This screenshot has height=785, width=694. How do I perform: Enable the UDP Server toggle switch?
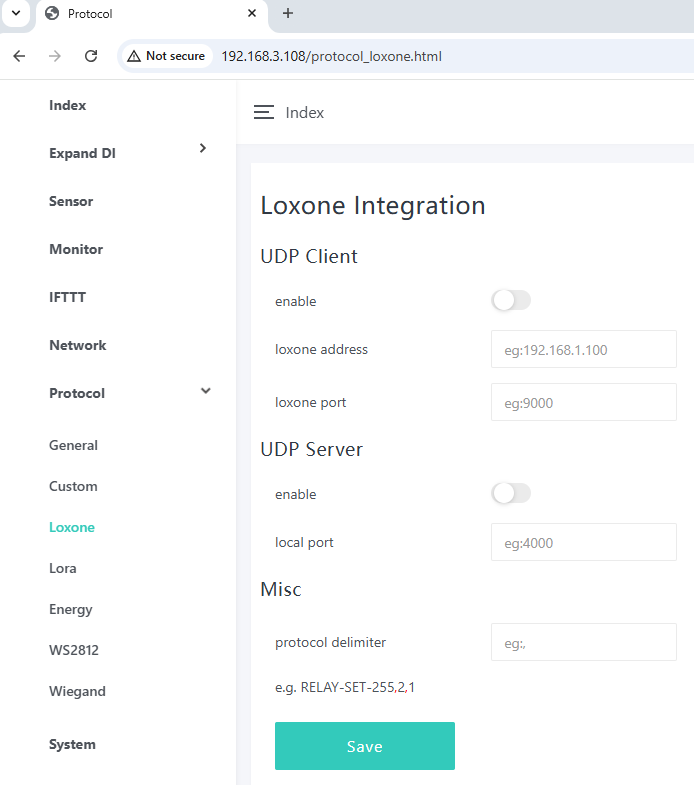(x=511, y=493)
